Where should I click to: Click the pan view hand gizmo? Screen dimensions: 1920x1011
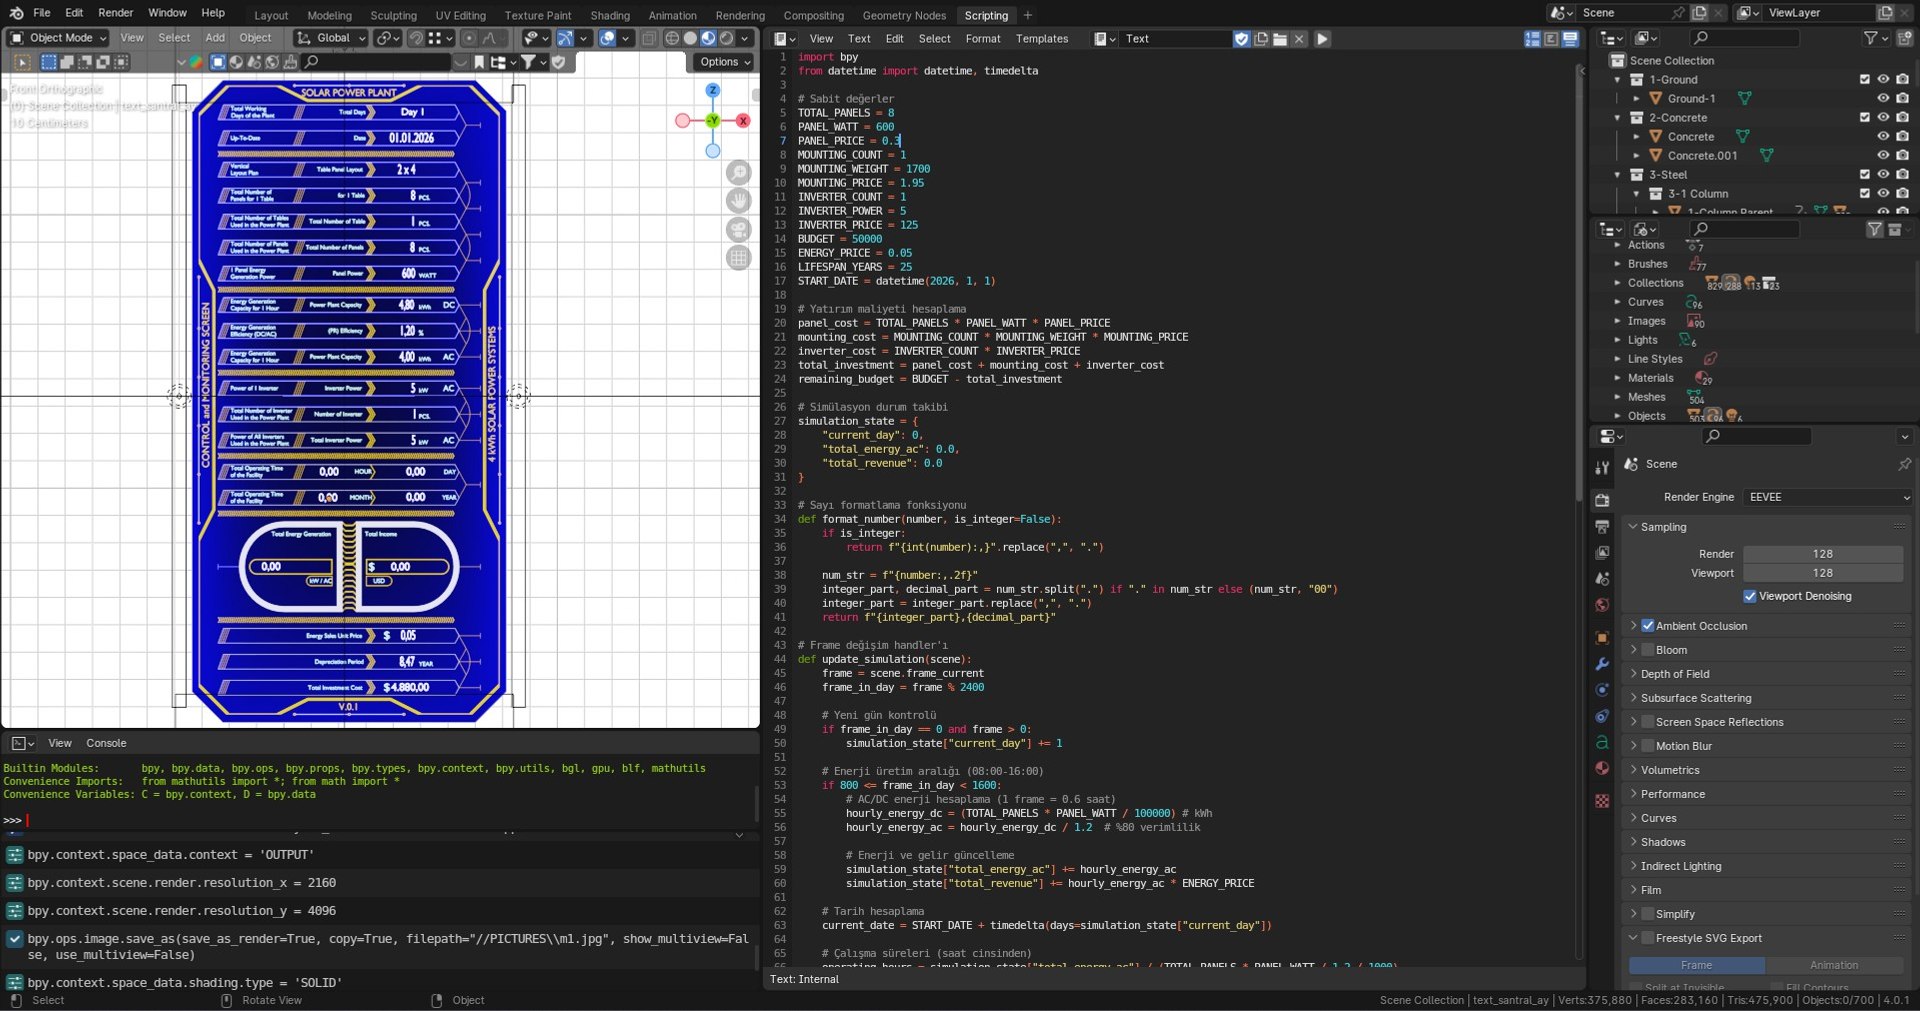(x=739, y=201)
